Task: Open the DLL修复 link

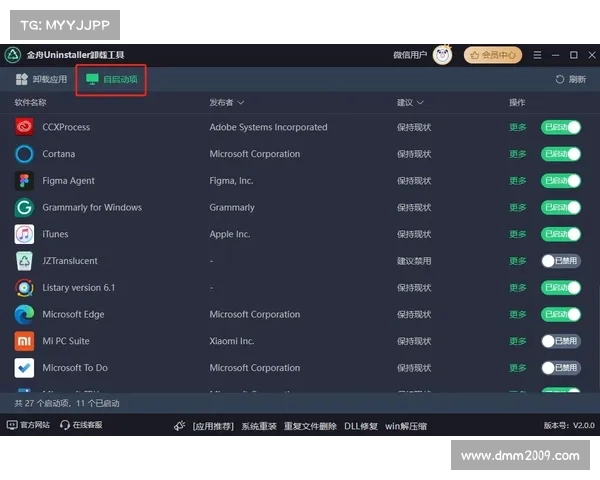Action: pyautogui.click(x=361, y=426)
